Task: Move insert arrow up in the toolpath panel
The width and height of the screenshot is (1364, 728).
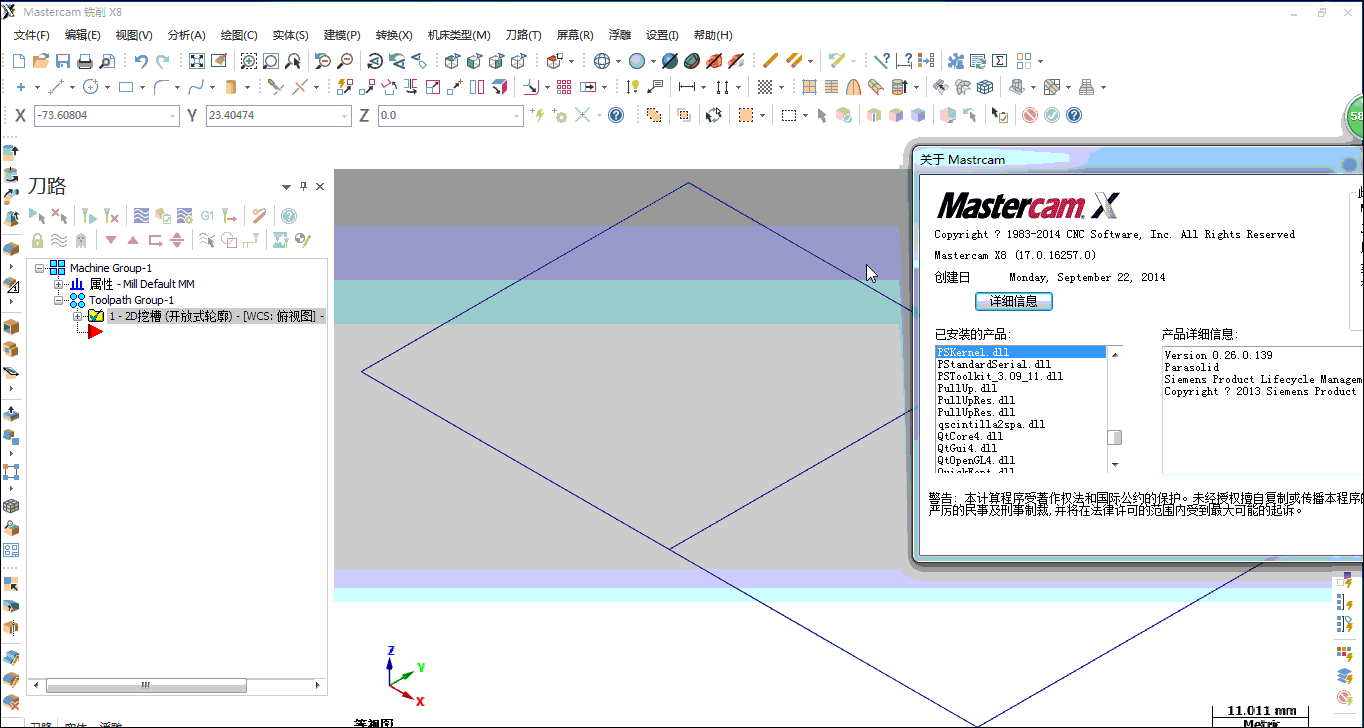Action: (x=133, y=240)
